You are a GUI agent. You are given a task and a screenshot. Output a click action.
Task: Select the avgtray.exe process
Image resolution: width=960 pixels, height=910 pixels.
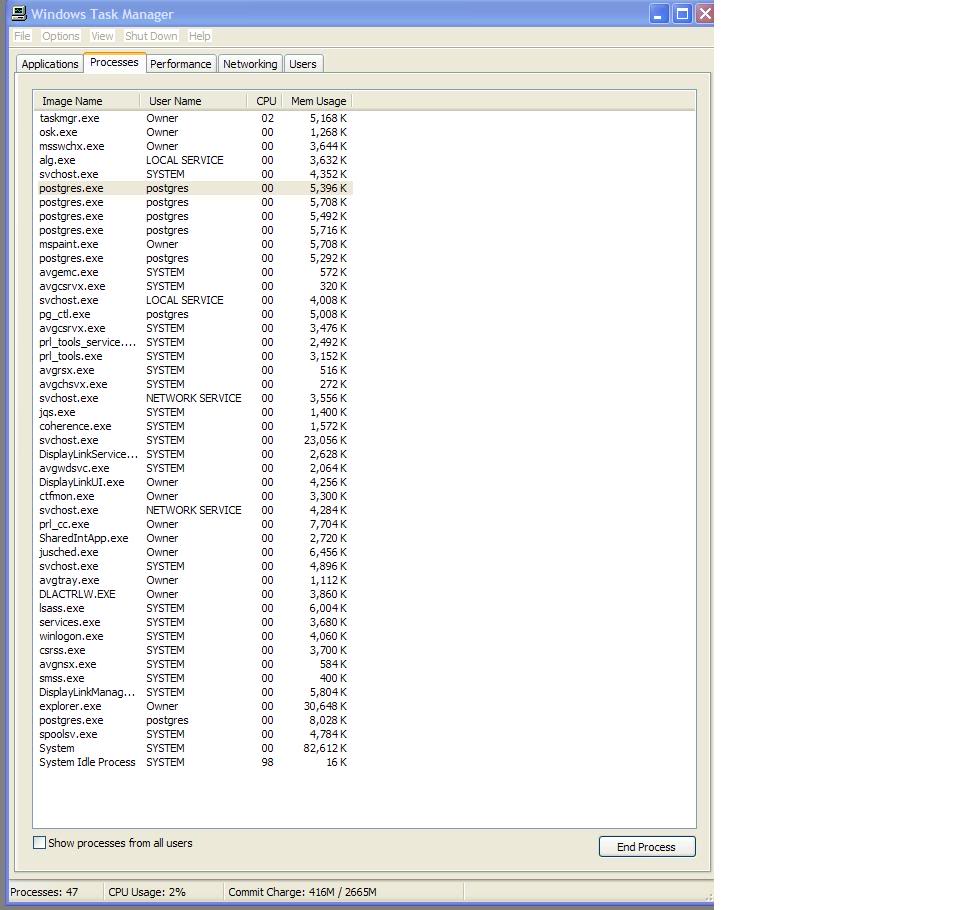[x=195, y=581]
